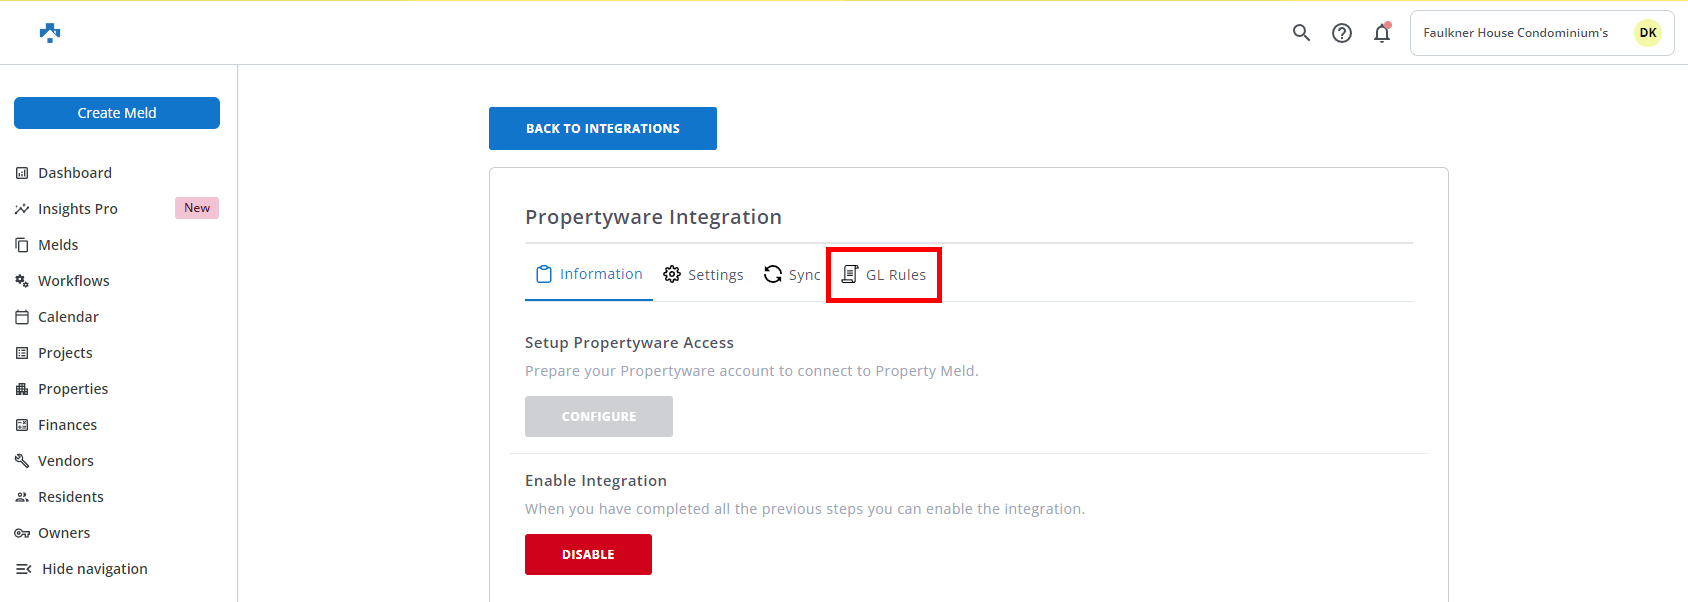Open the GL Rules tab
Viewport: 1688px width, 602px height.
[884, 275]
